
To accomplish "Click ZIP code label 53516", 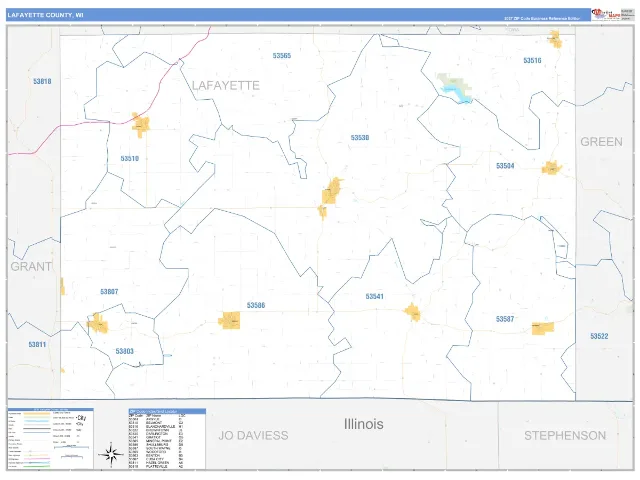I will click(532, 60).
